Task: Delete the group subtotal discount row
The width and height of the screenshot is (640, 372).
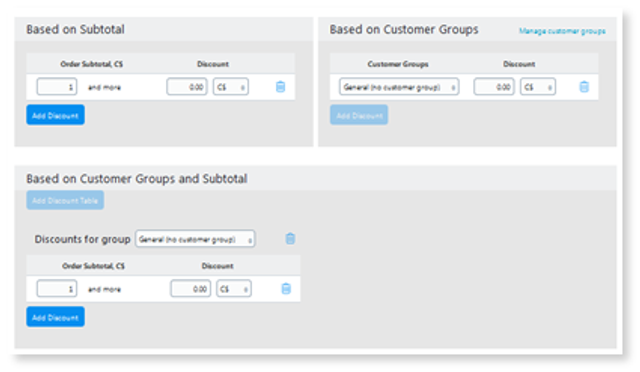Action: point(286,289)
